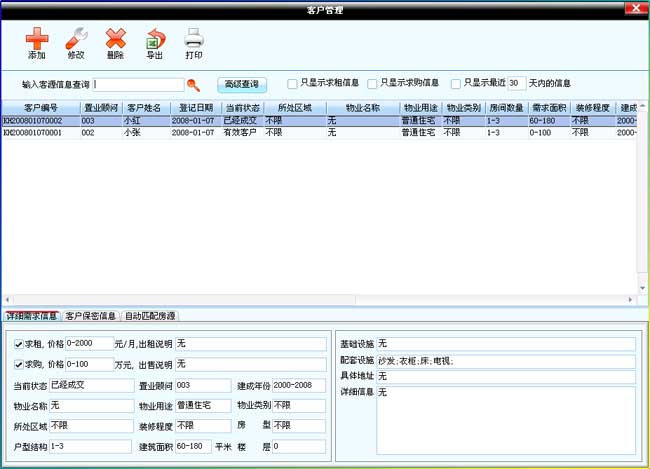This screenshot has width=650, height=469.
Task: Click the 打印 (Print) printer icon
Action: point(194,39)
